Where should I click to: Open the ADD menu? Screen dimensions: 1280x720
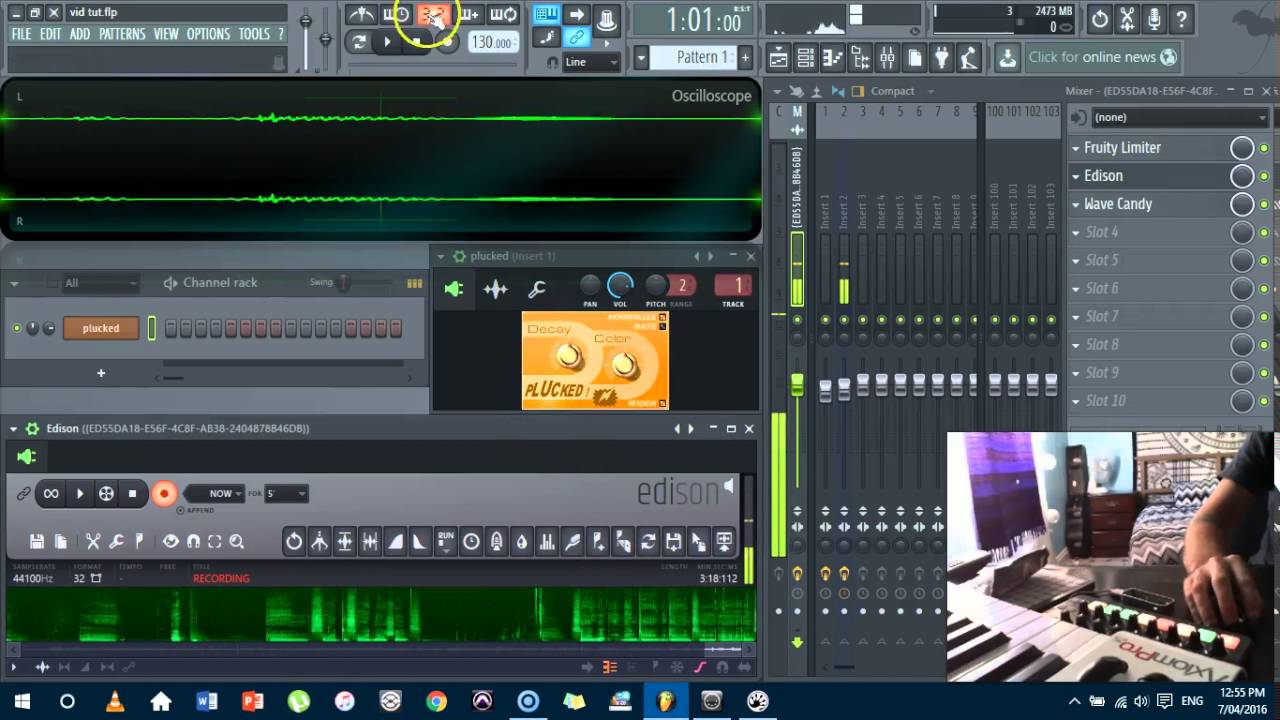[80, 34]
